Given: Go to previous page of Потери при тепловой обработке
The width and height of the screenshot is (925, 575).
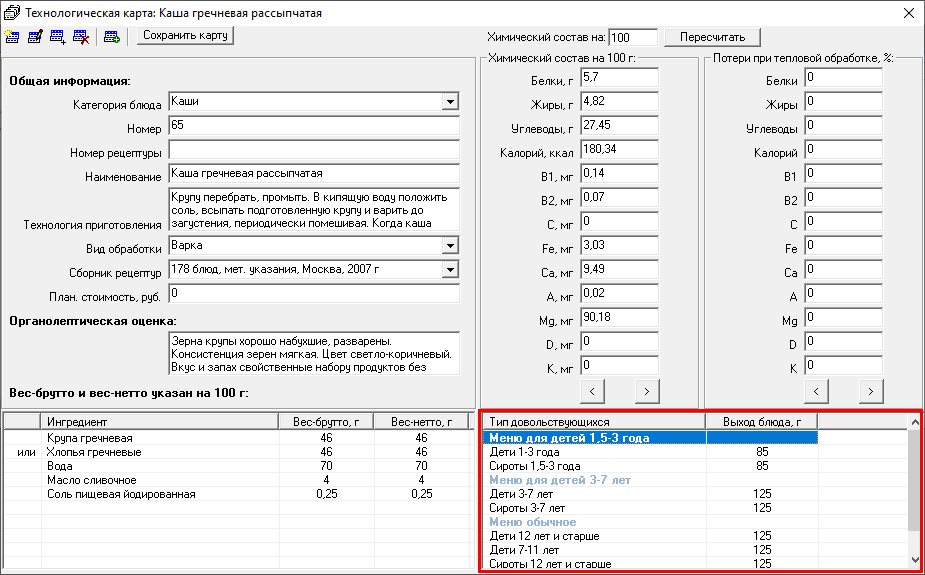Looking at the screenshot, I should [817, 390].
